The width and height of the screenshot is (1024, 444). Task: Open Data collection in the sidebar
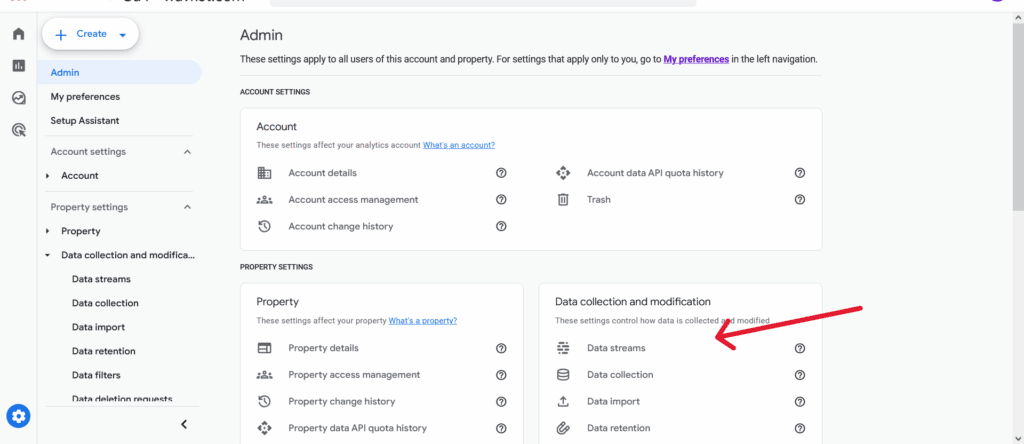point(105,303)
